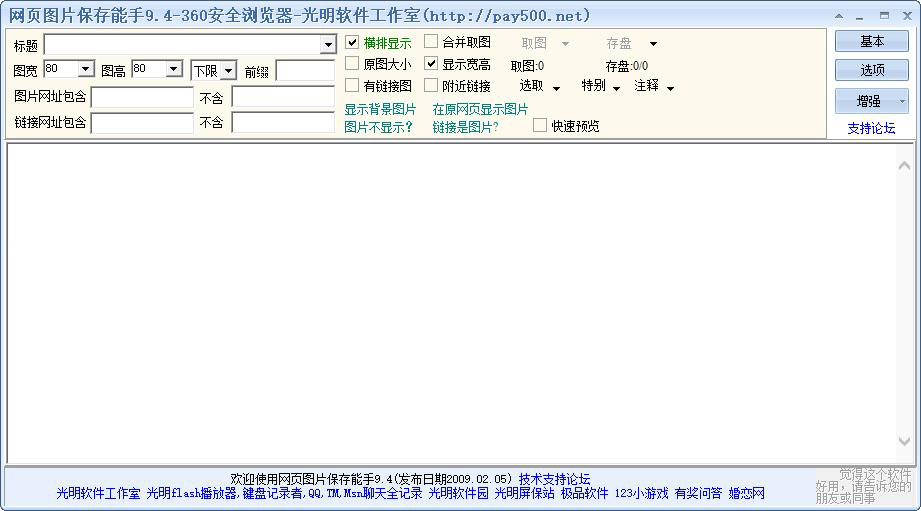
Task: Open the 链接是图片? help link
Action: pos(465,127)
